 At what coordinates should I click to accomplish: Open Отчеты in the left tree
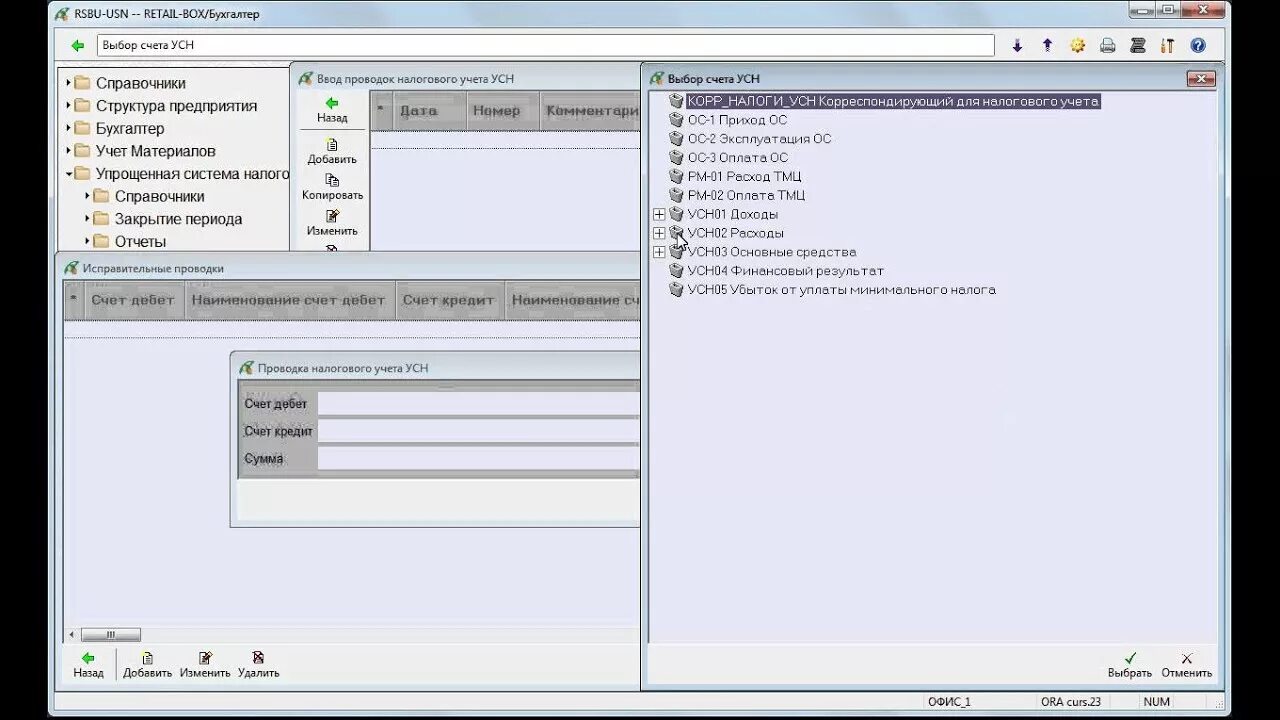(140, 241)
